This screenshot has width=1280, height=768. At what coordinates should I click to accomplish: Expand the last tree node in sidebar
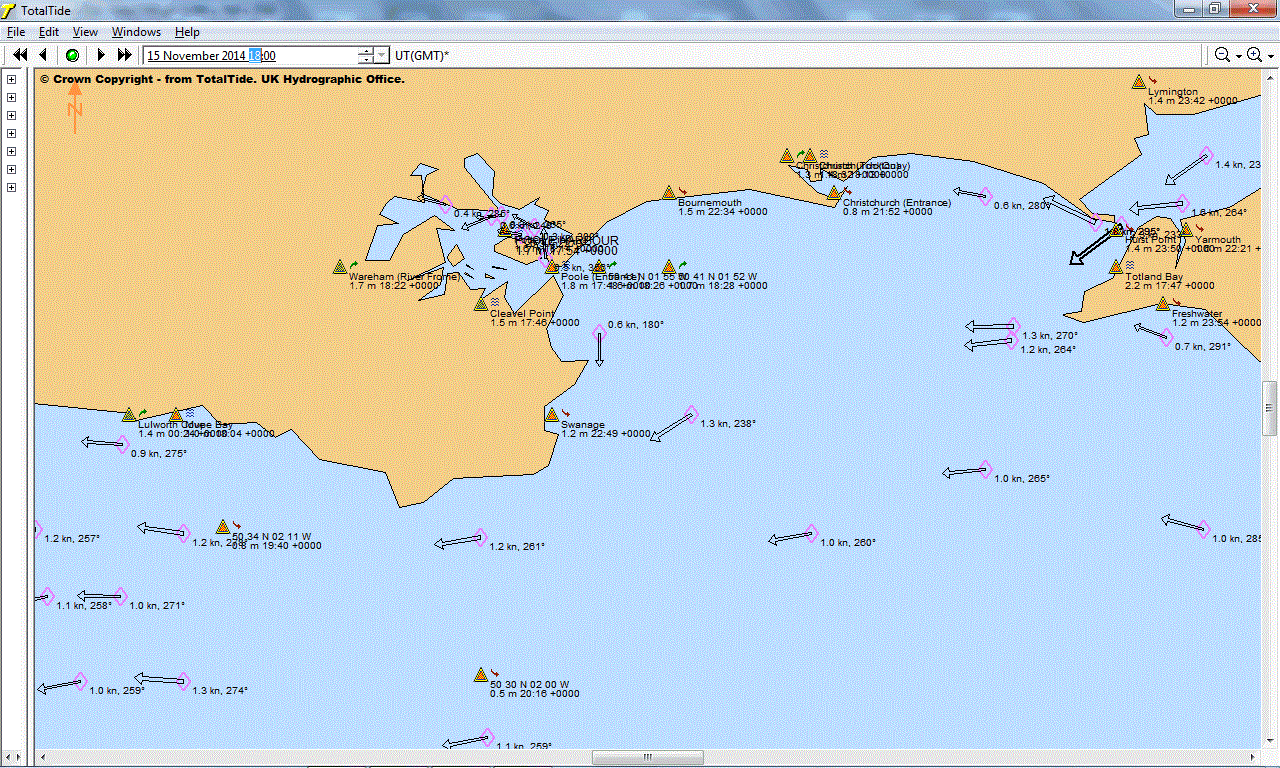coord(12,187)
